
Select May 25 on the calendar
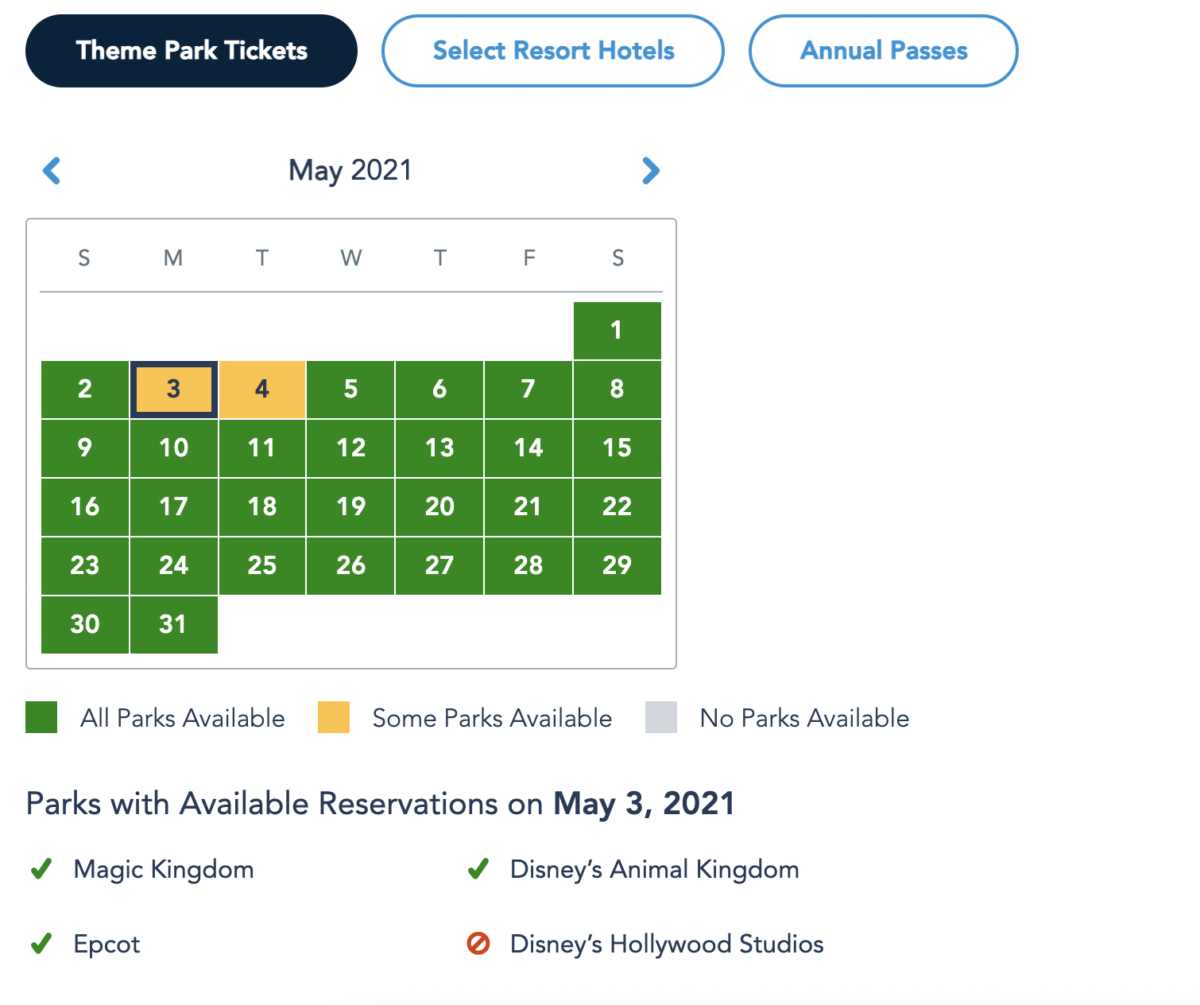262,566
